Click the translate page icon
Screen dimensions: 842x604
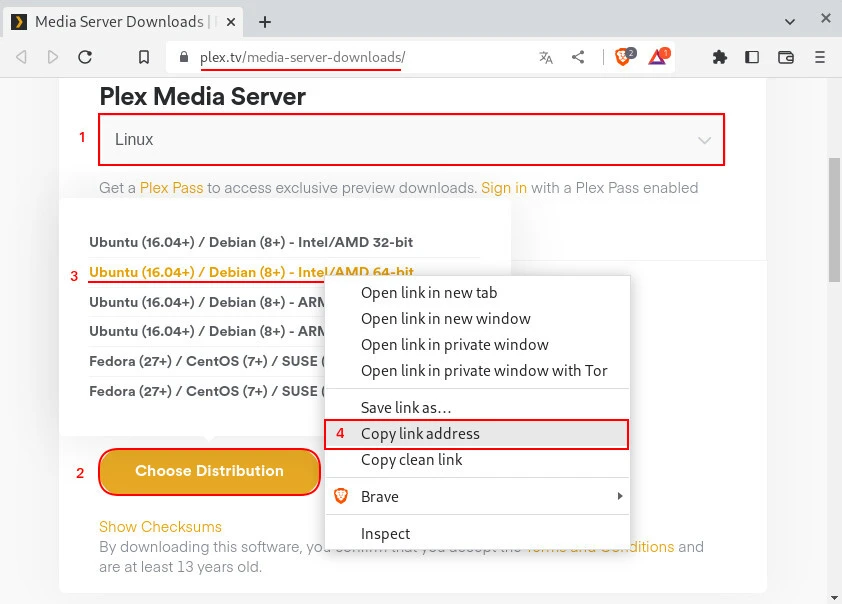coord(546,57)
